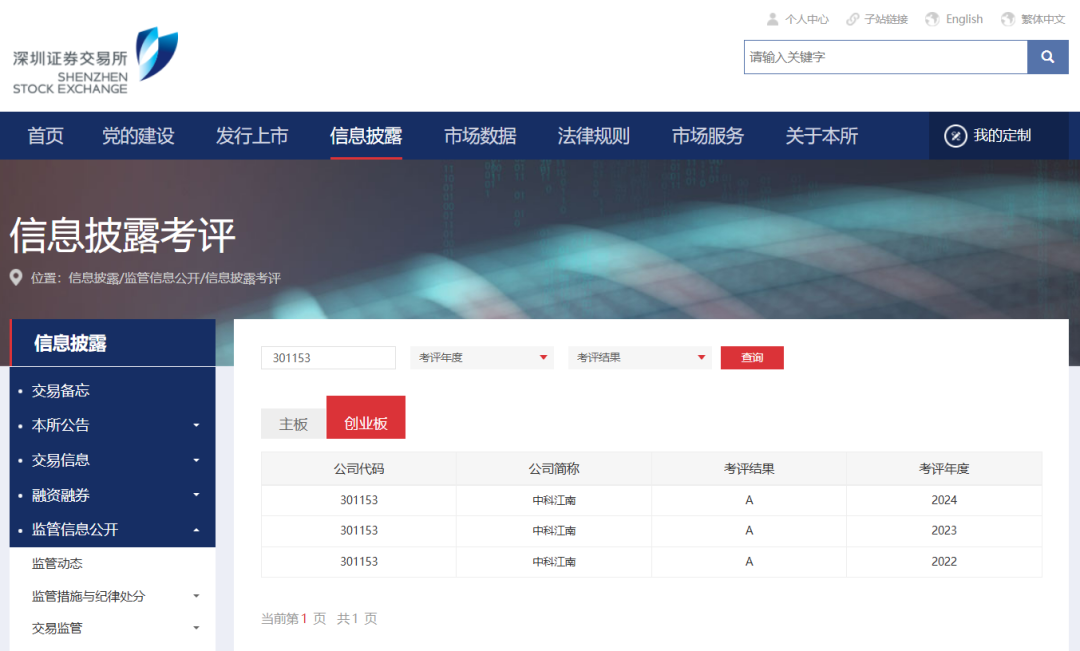
Task: Open 交易备忘 in the sidebar
Action: tap(61, 391)
